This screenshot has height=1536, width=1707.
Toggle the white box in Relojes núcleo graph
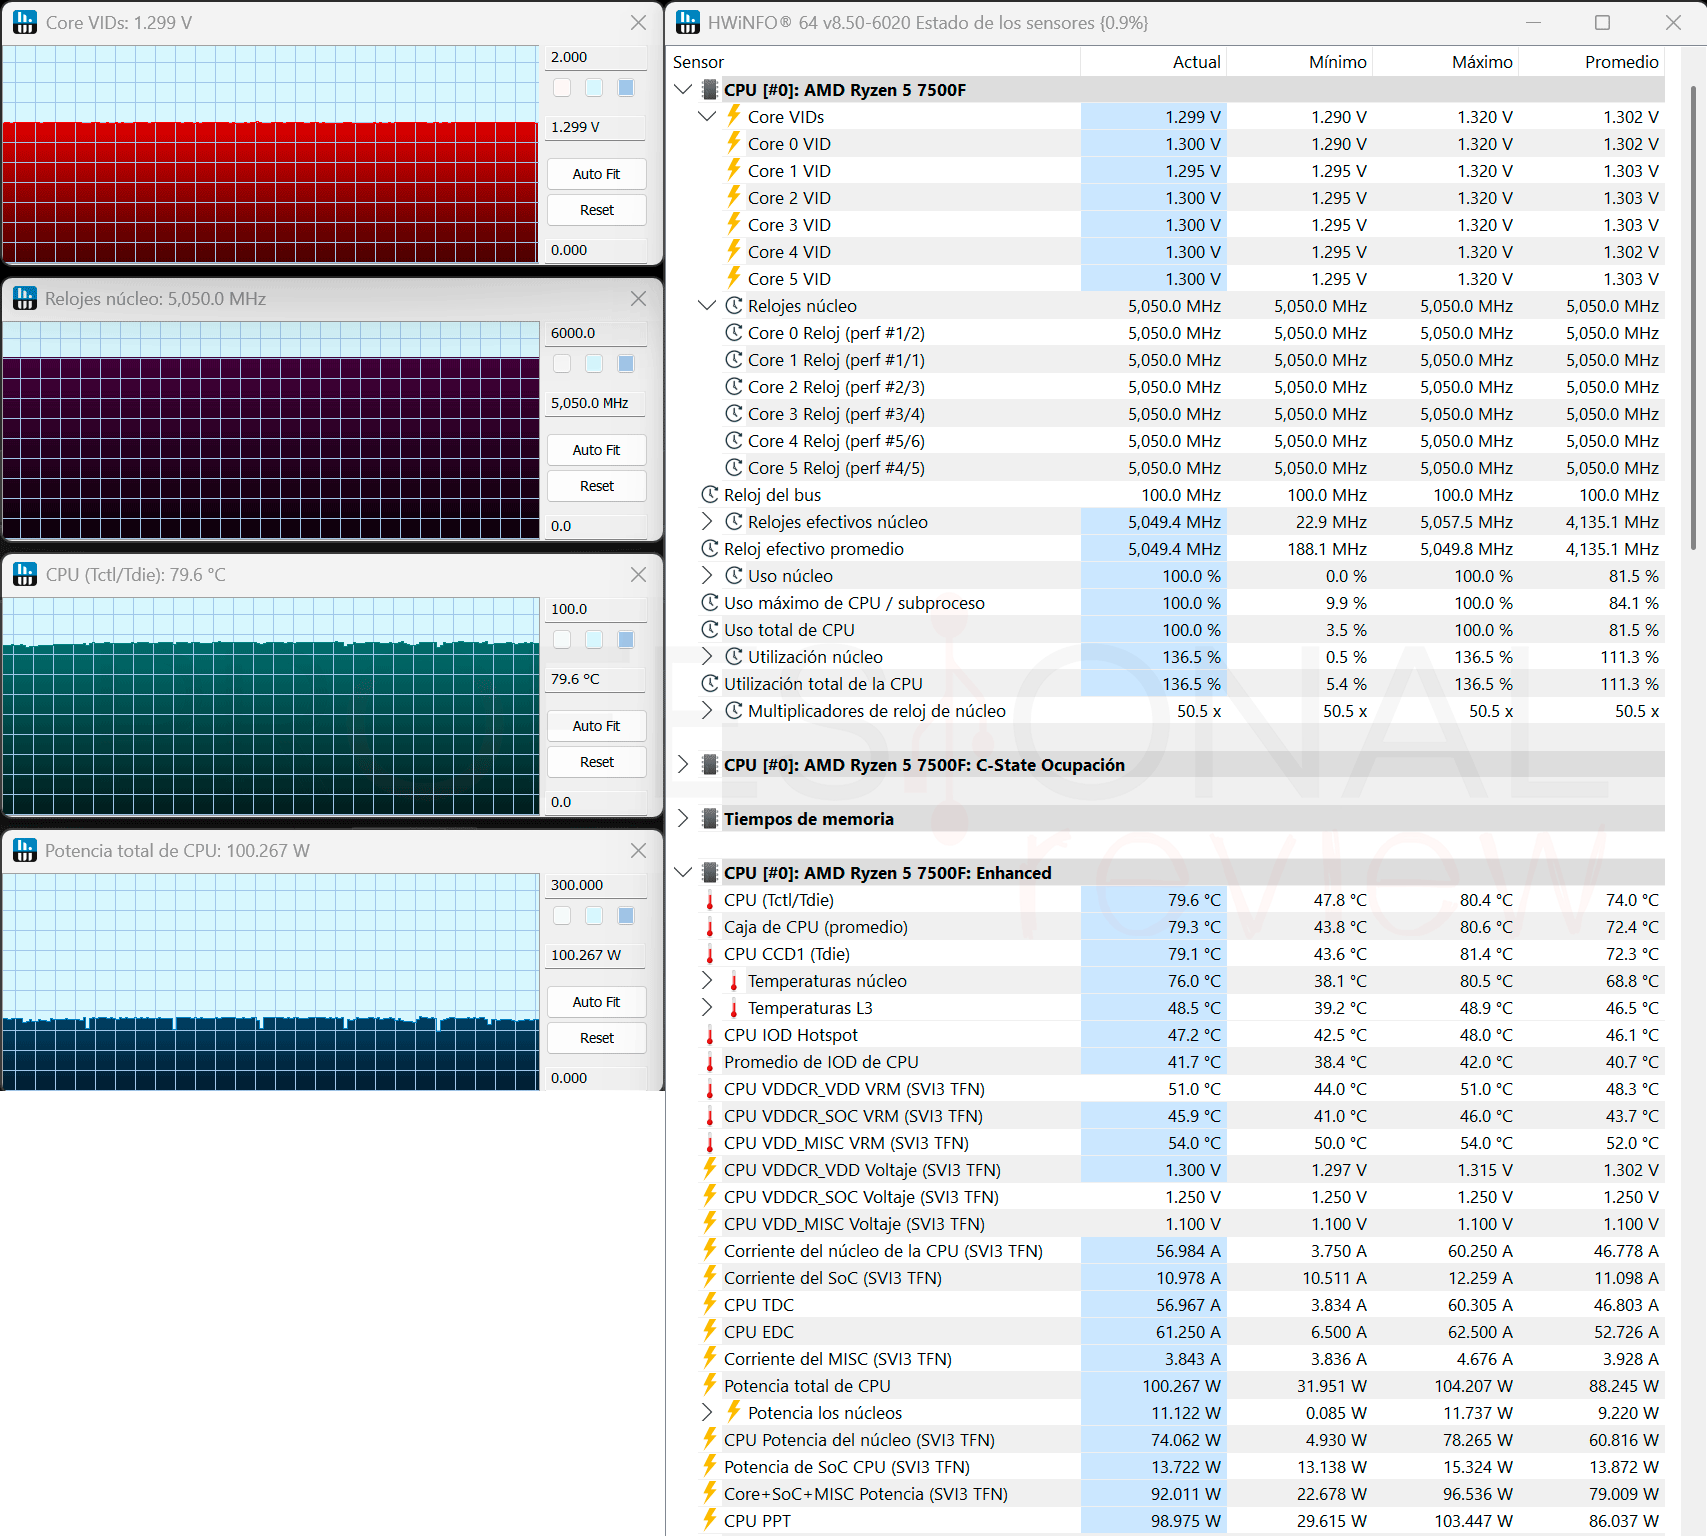pyautogui.click(x=562, y=363)
